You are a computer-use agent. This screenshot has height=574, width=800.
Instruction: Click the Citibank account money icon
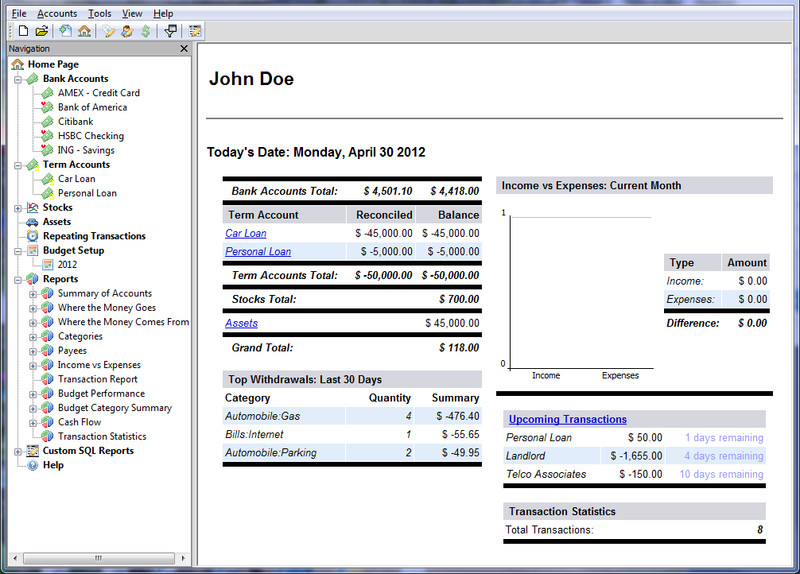click(x=47, y=121)
